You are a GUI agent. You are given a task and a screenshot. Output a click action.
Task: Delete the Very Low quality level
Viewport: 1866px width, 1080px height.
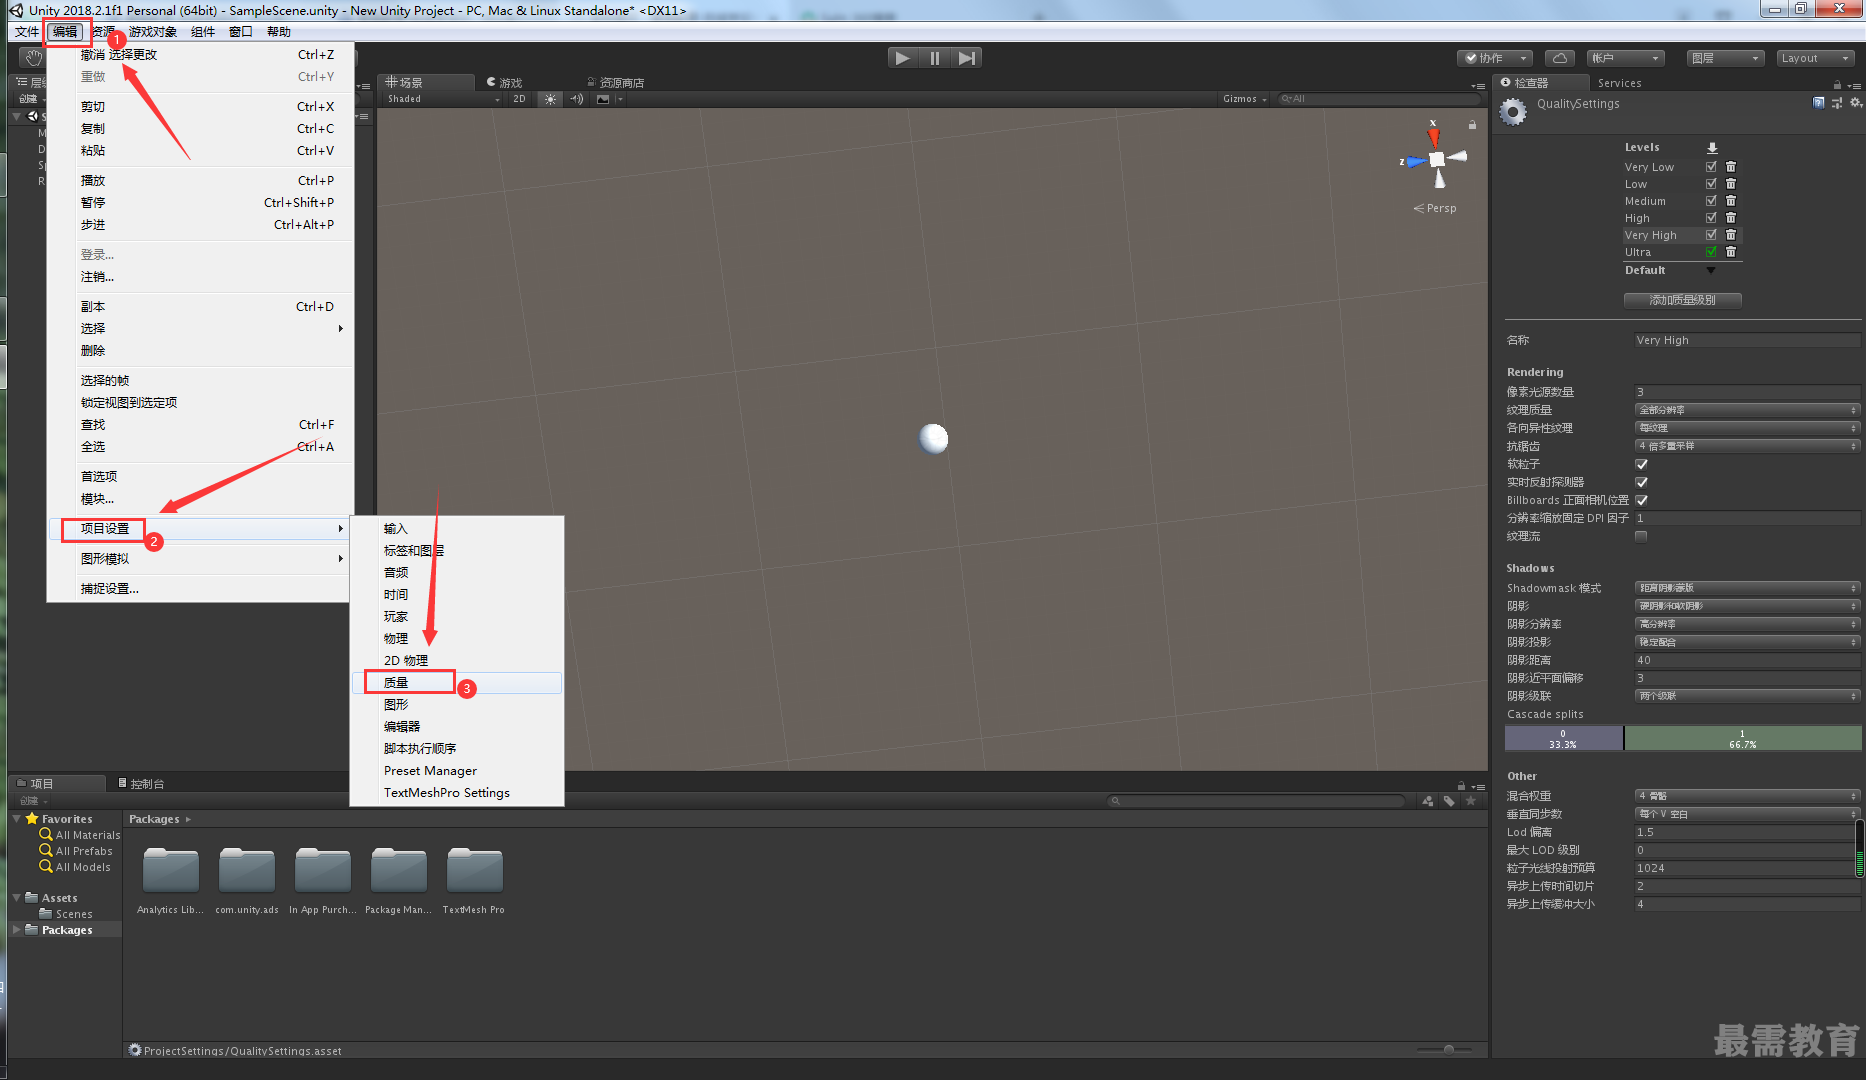pyautogui.click(x=1731, y=167)
